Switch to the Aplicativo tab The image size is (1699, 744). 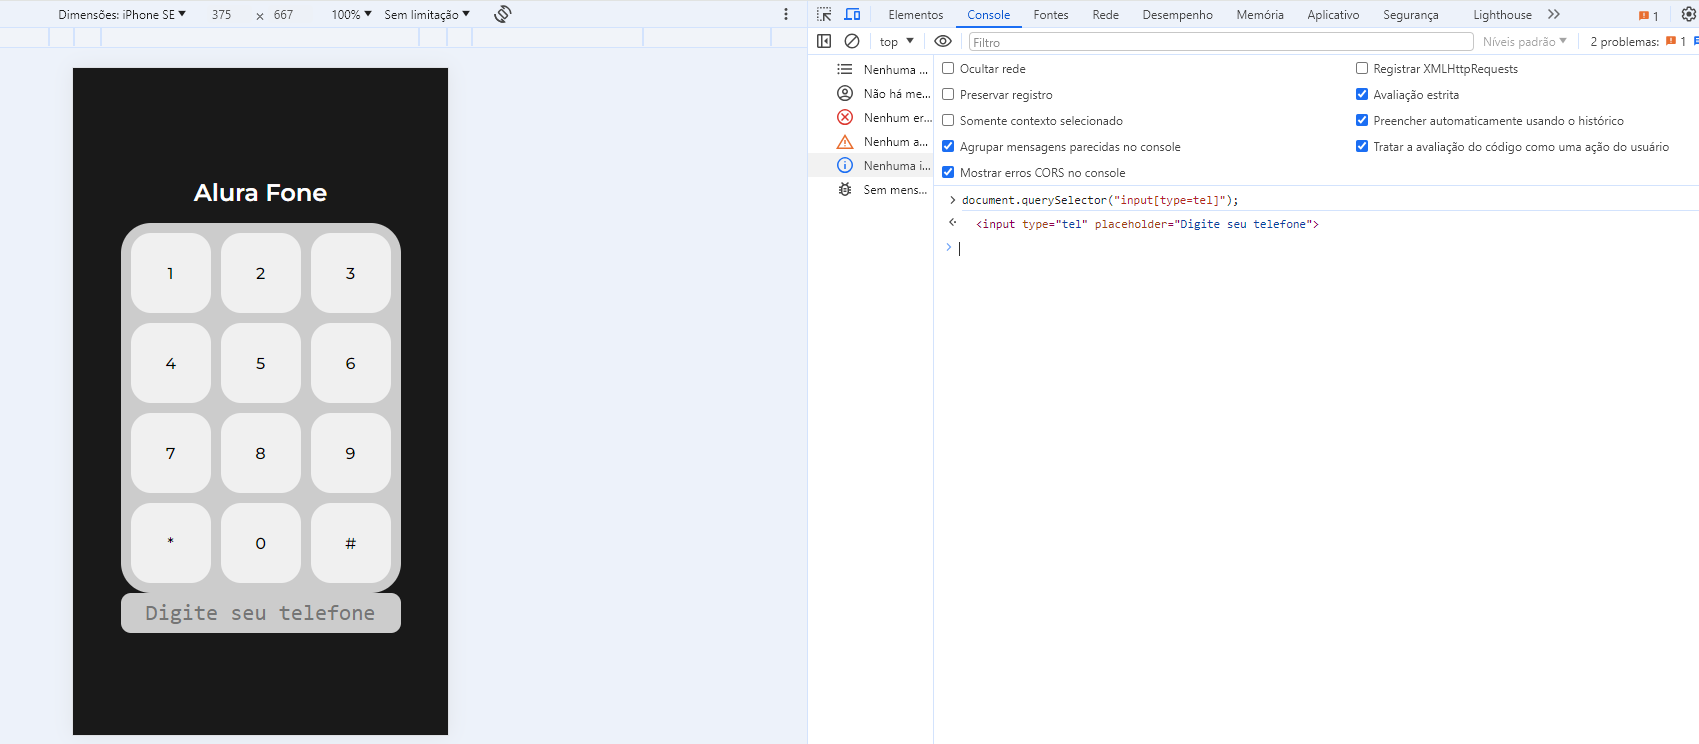(x=1333, y=14)
